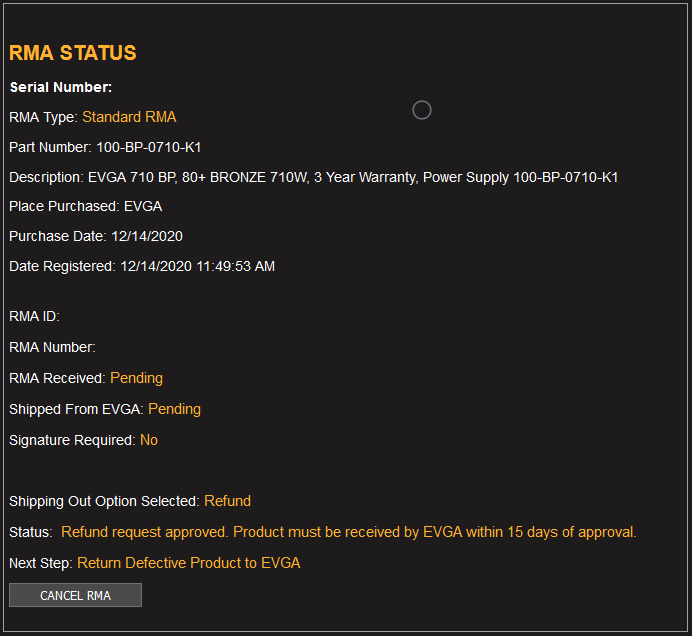Click the Signature Required No value
The height and width of the screenshot is (636, 692).
pos(149,440)
